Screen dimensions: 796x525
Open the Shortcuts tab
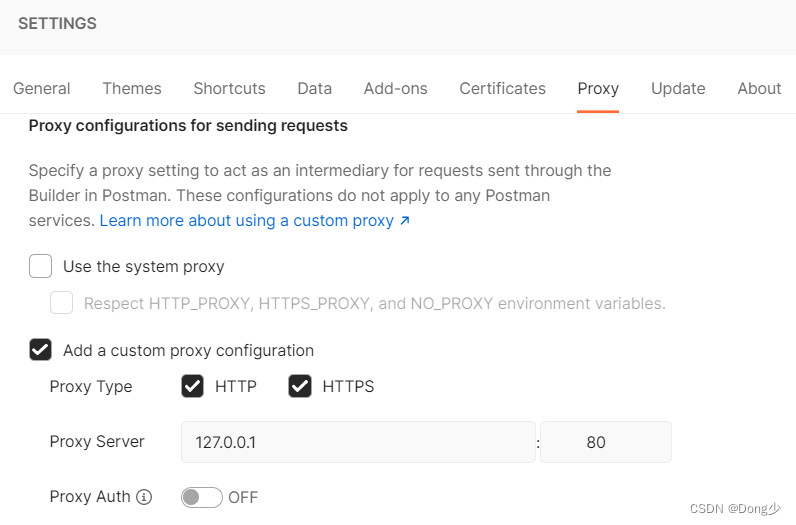coord(229,88)
